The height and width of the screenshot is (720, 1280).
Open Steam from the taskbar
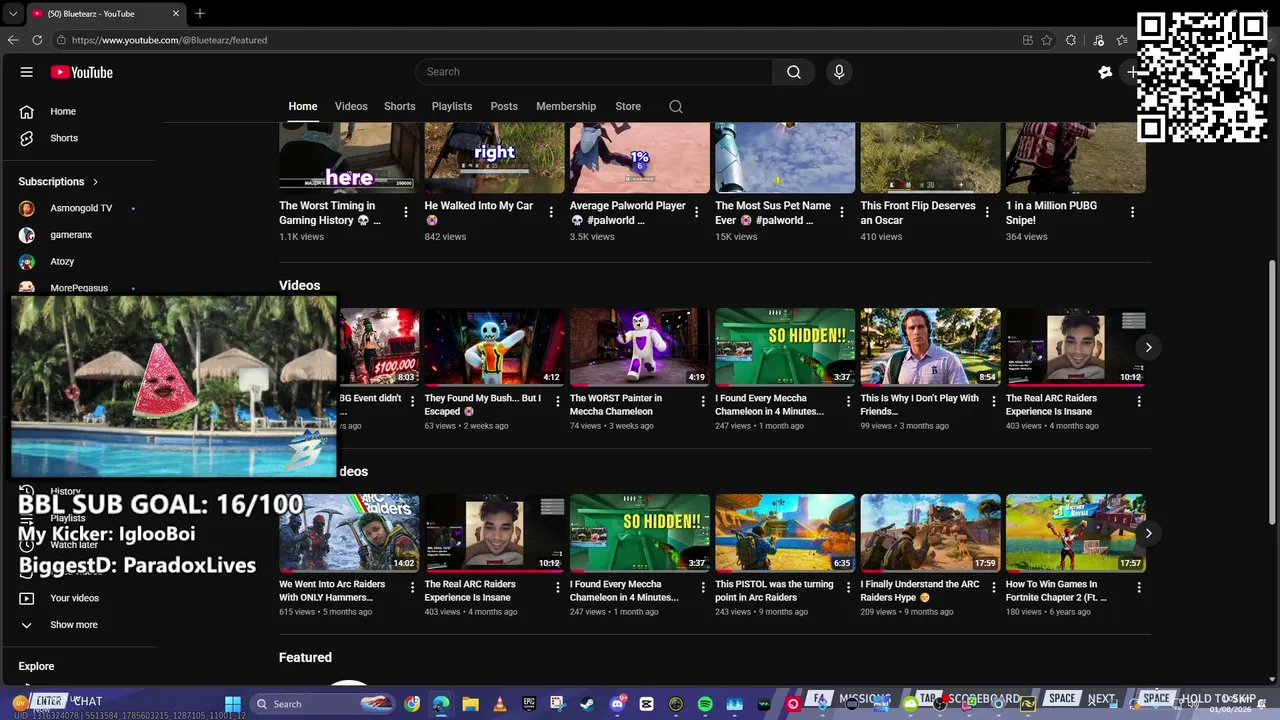[x=587, y=704]
